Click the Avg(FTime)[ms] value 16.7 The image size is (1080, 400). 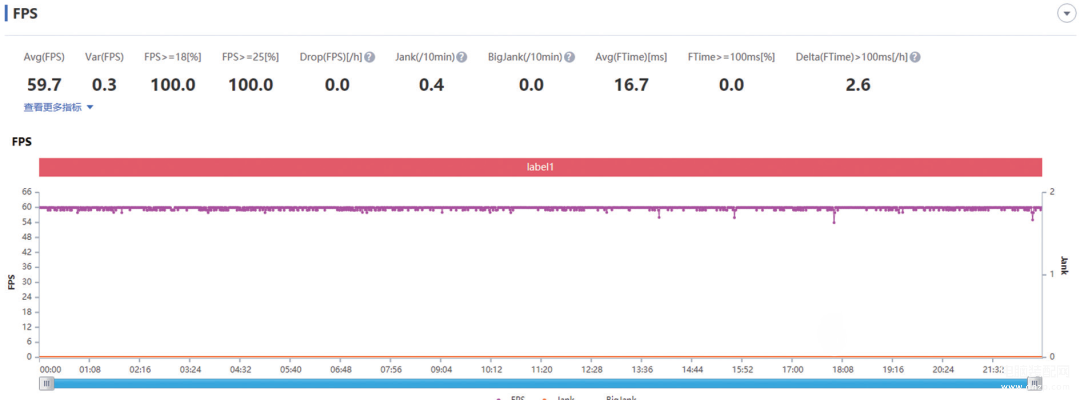631,85
